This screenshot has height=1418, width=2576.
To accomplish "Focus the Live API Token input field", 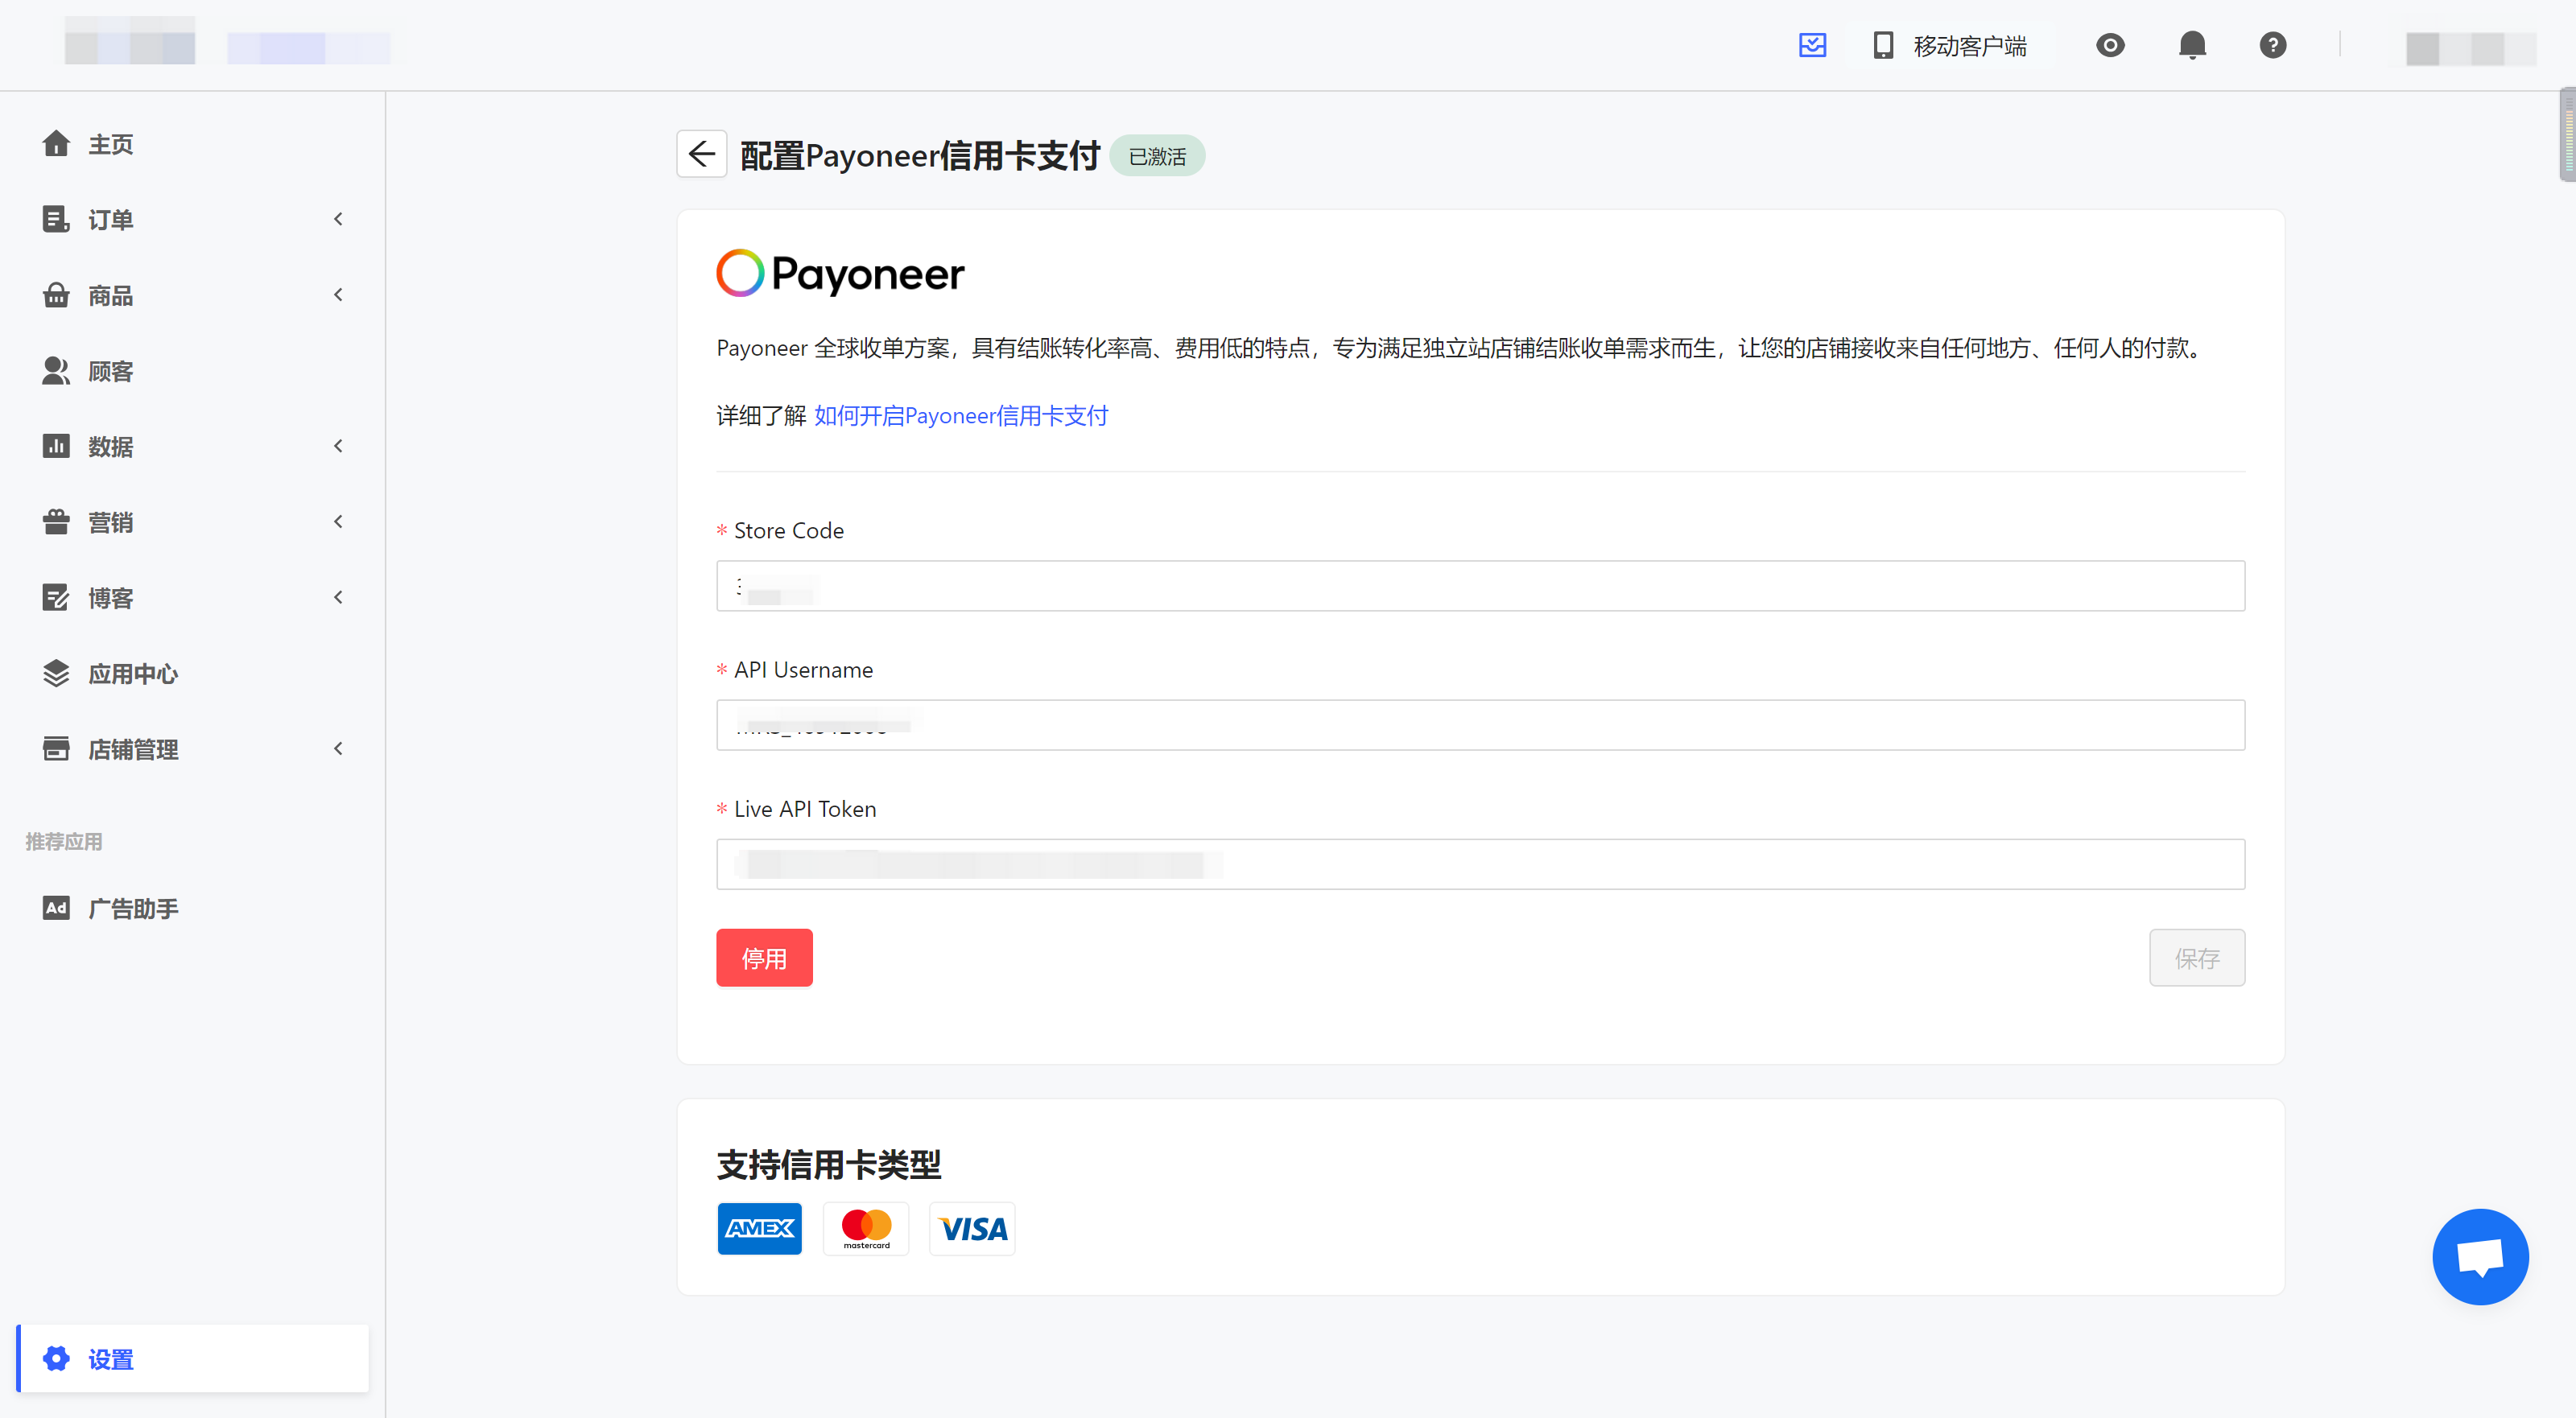I will coord(1480,864).
